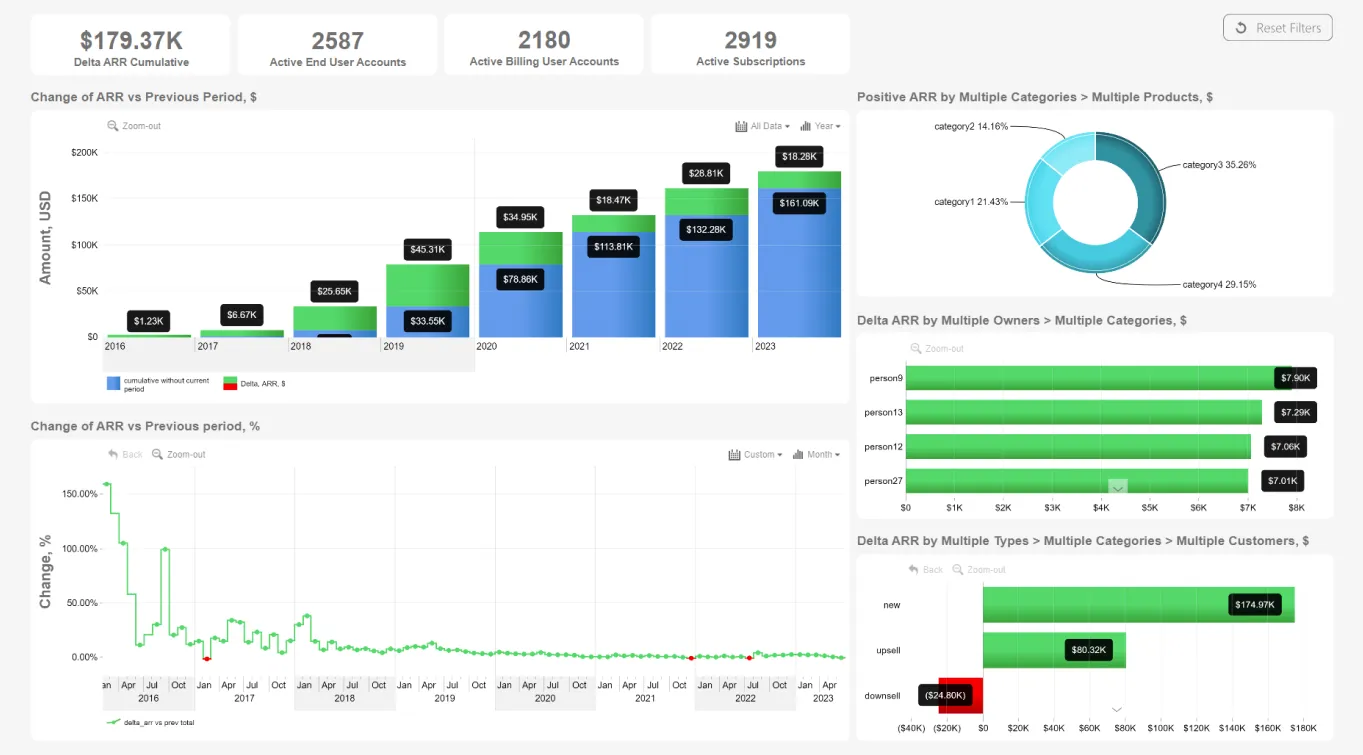This screenshot has width=1363, height=755.
Task: Open the All Data range dropdown
Action: pyautogui.click(x=762, y=126)
